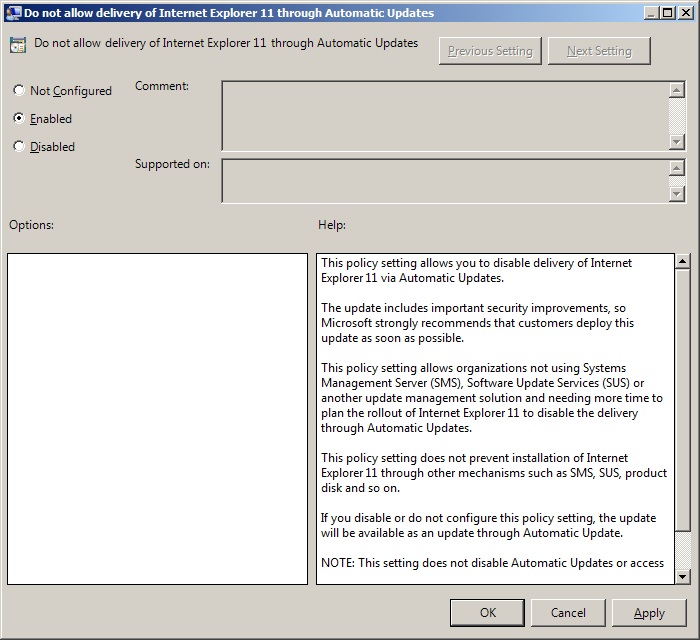The height and width of the screenshot is (640, 700).
Task: Click the 'update as soon as possible.' text
Action: [x=392, y=338]
